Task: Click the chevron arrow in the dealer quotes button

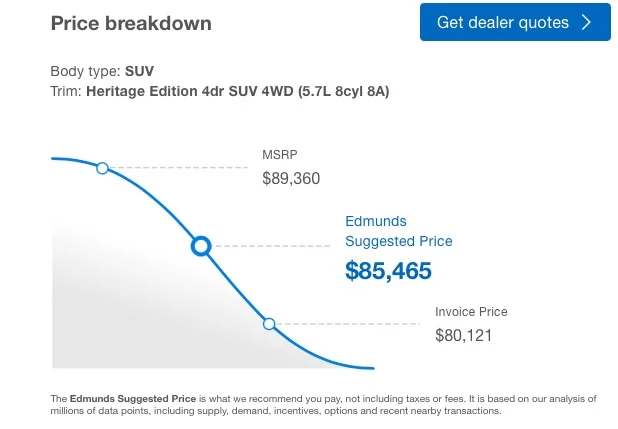Action: [587, 22]
